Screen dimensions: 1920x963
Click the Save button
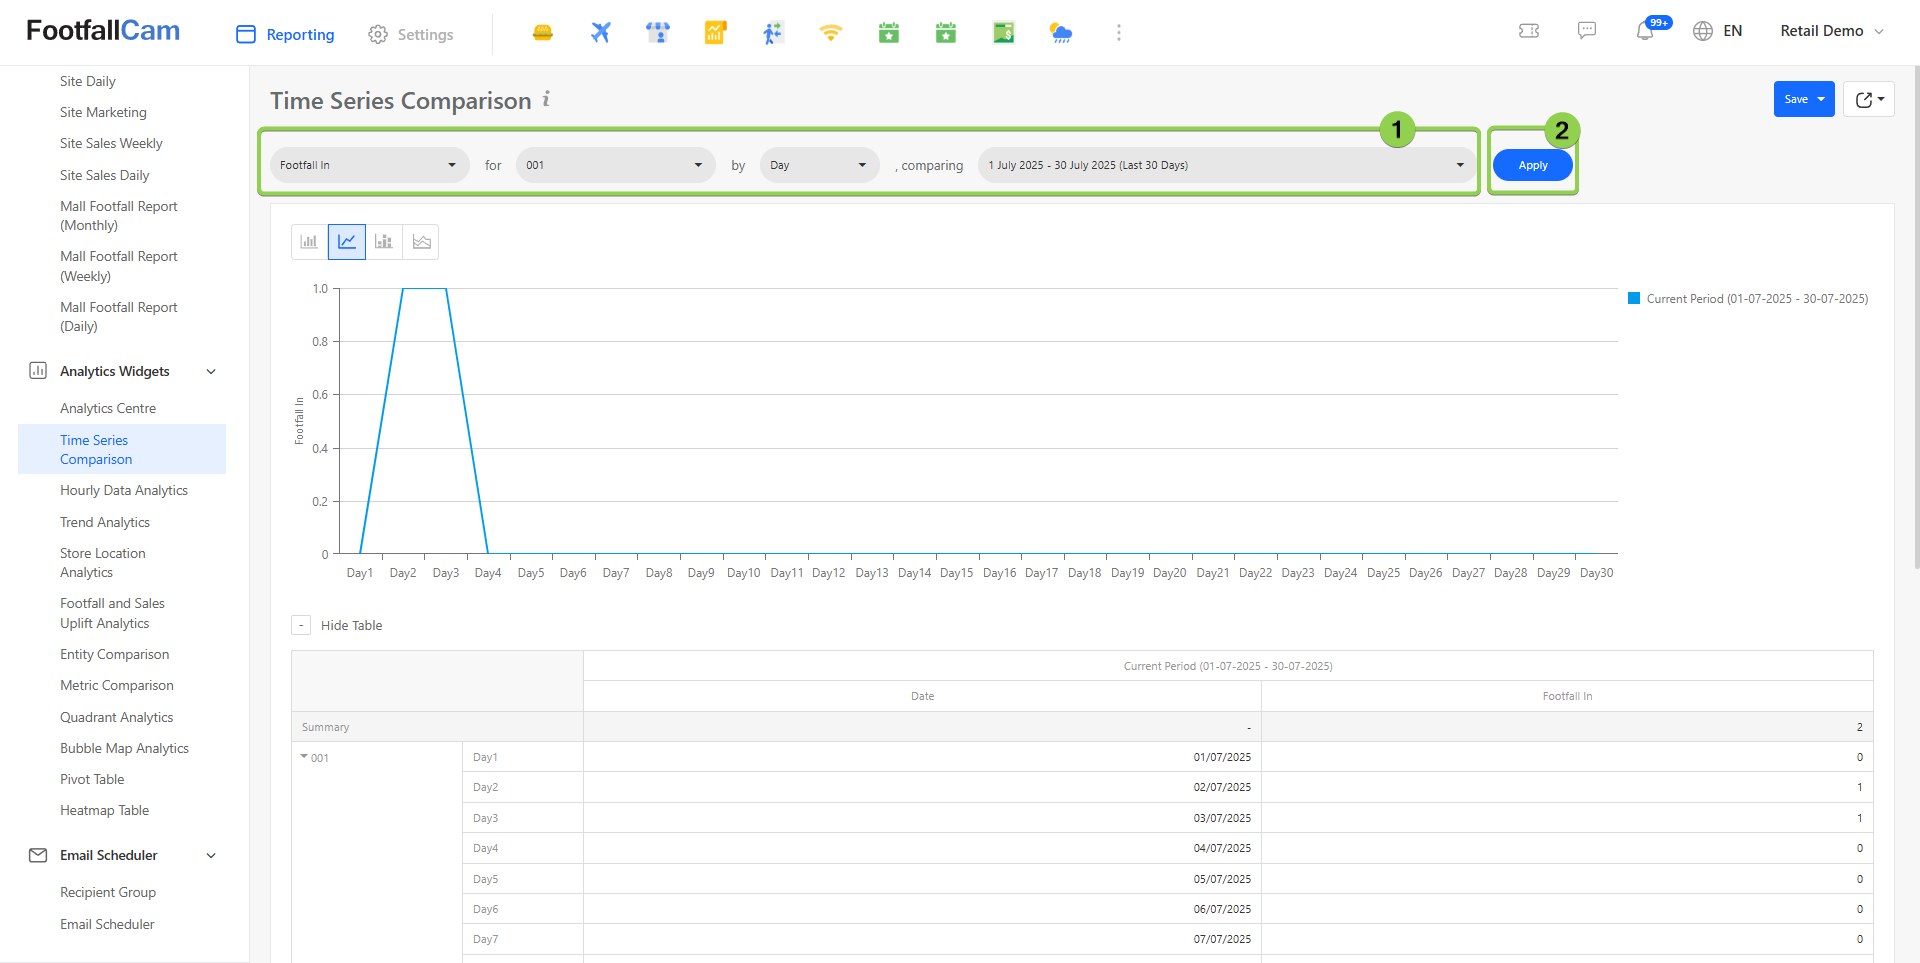click(1796, 99)
